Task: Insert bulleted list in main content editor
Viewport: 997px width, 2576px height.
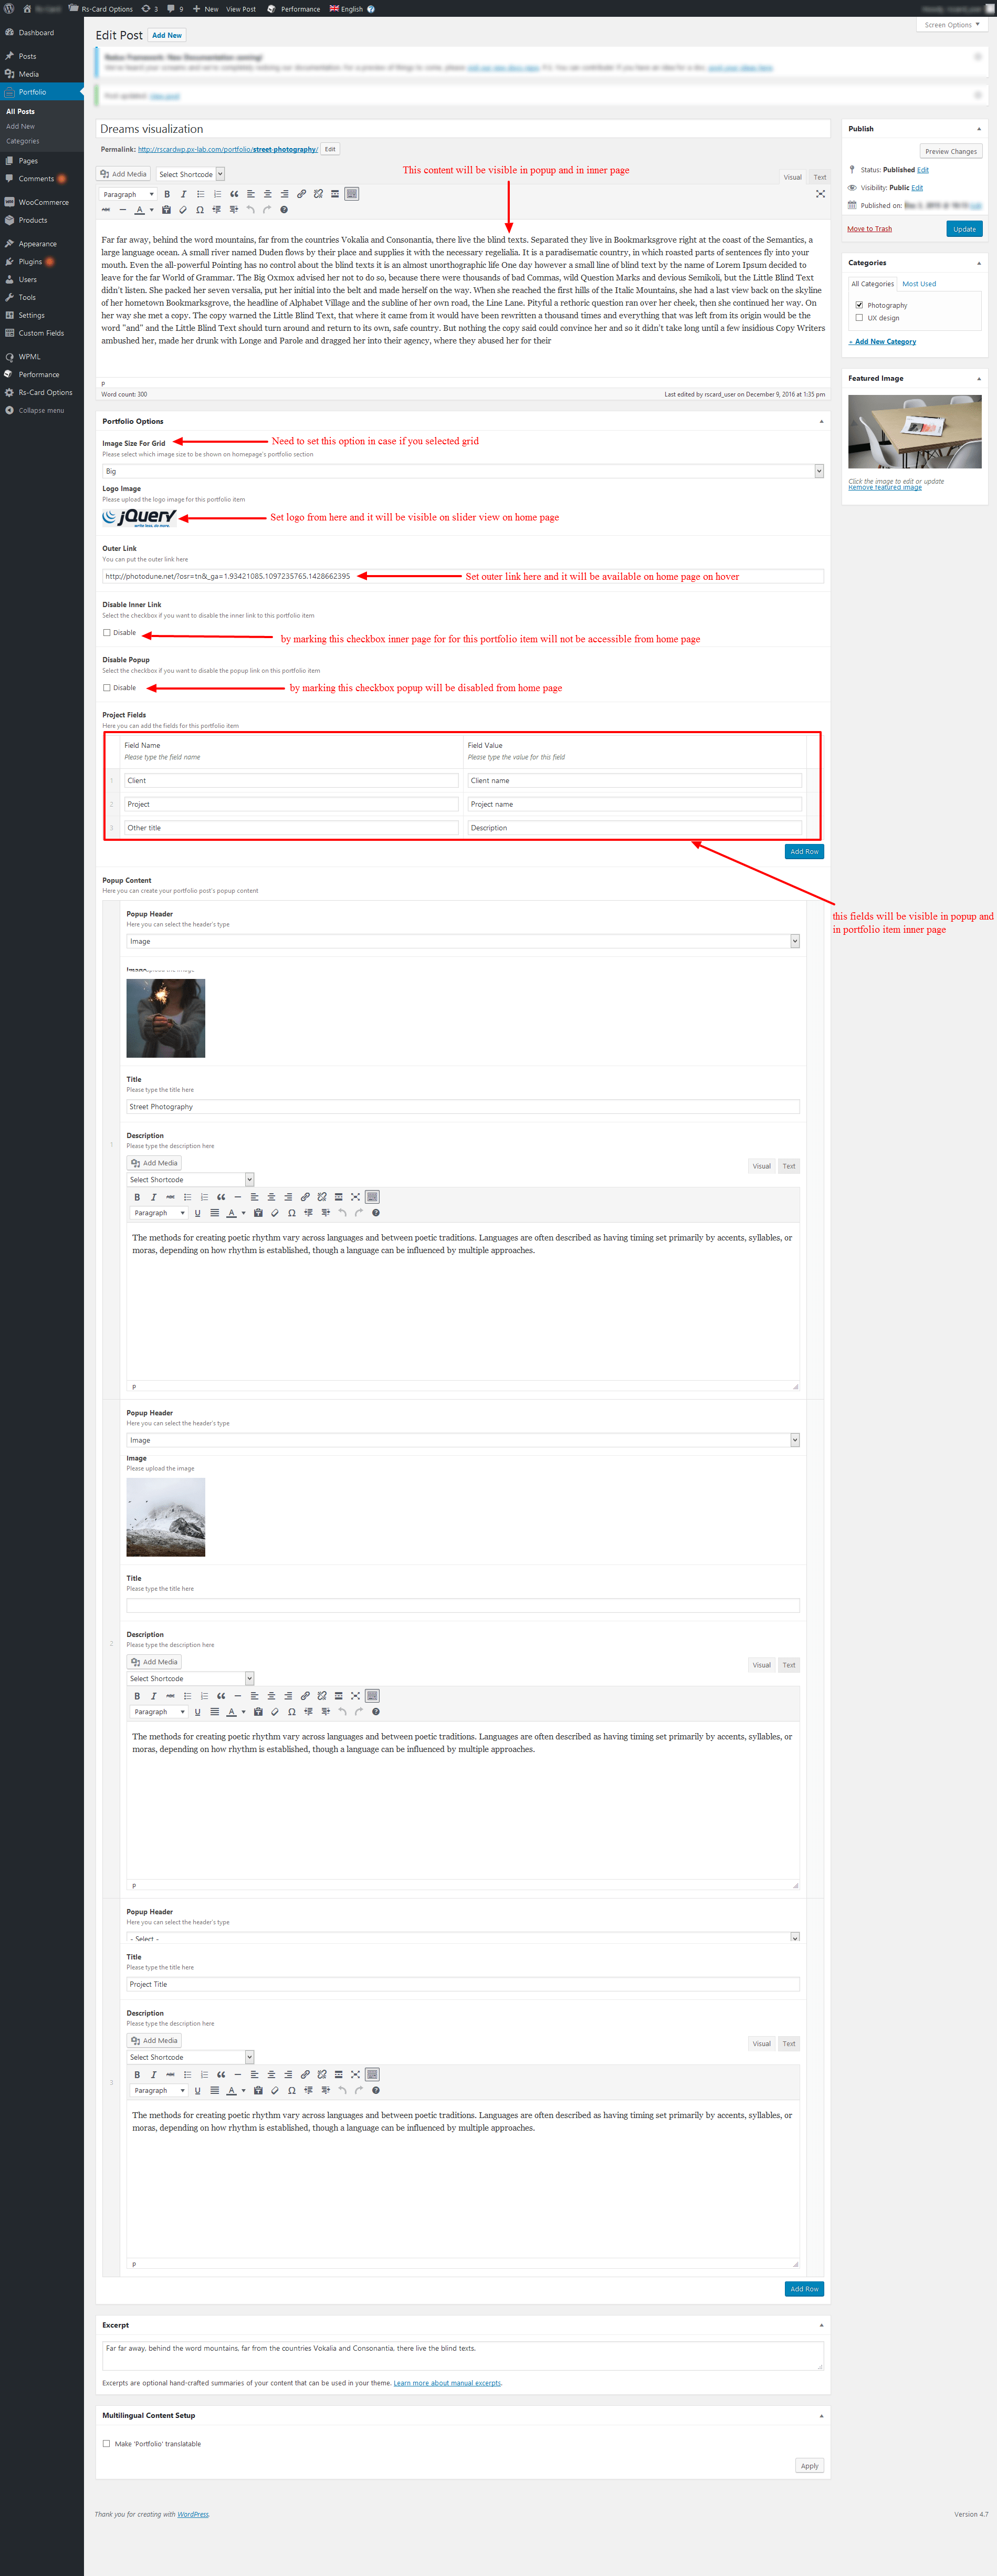Action: coord(200,194)
